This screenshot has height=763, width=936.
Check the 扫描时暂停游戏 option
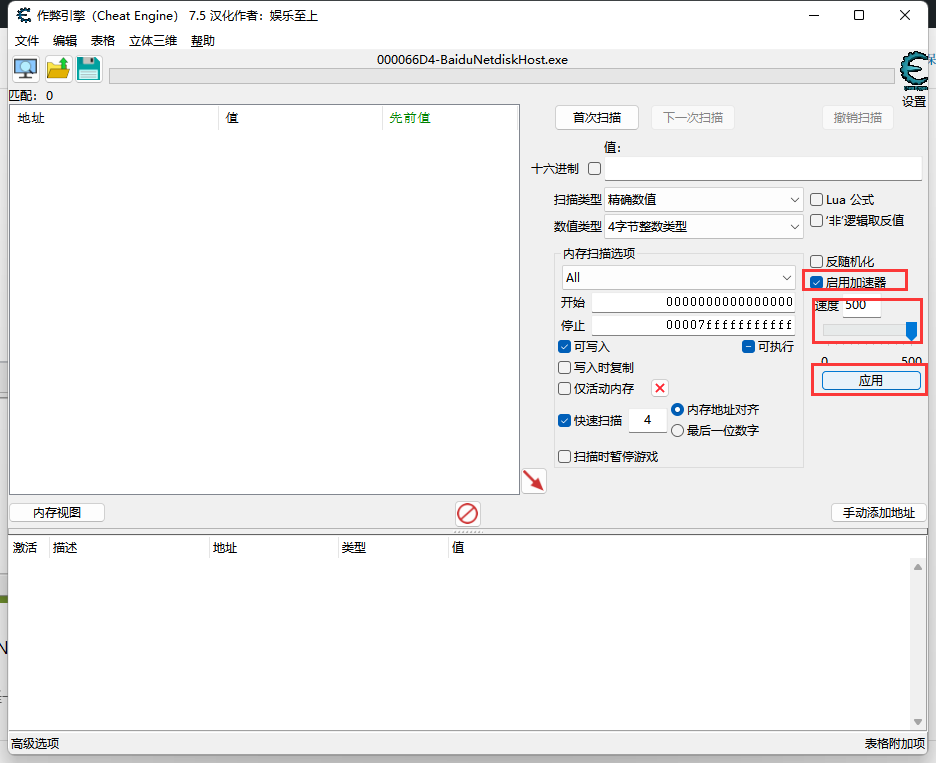click(x=565, y=457)
